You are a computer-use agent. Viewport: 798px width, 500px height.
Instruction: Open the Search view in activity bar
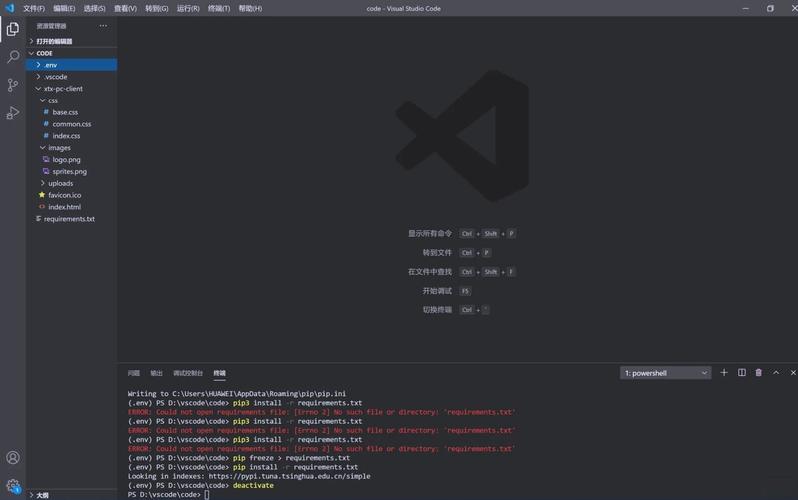coord(13,57)
